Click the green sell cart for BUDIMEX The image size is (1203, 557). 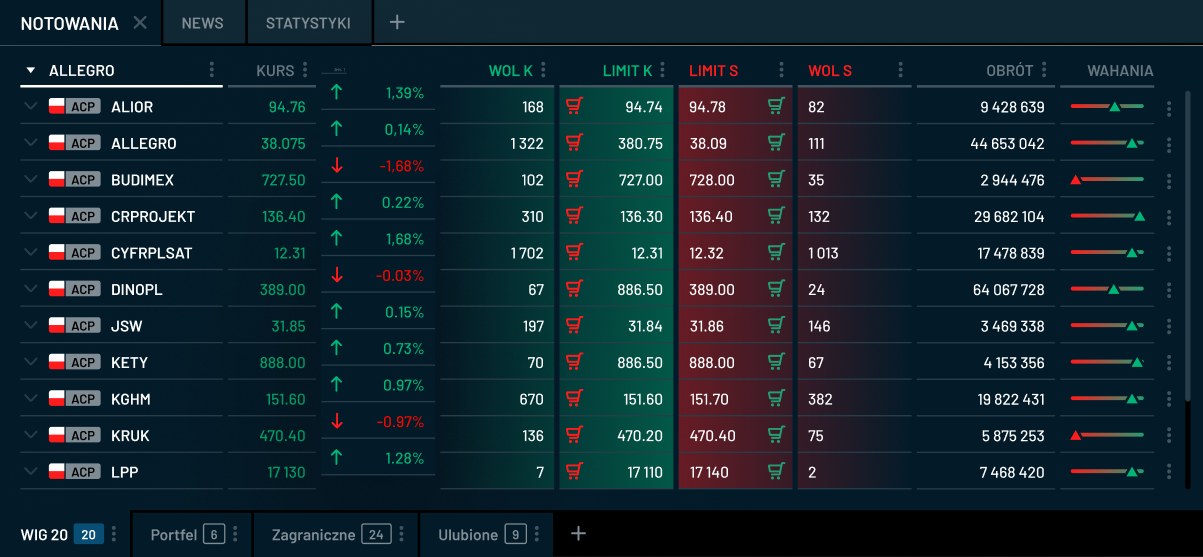pos(776,180)
